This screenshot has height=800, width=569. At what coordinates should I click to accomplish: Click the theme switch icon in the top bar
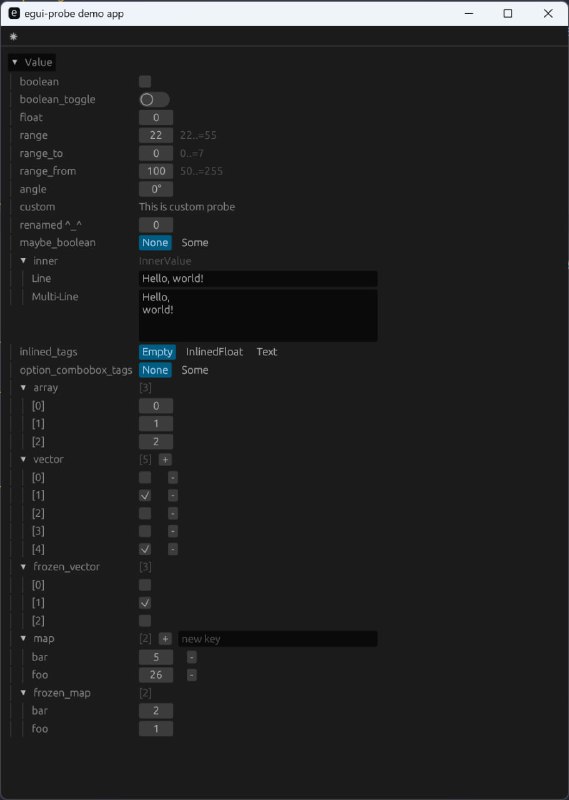(13, 37)
